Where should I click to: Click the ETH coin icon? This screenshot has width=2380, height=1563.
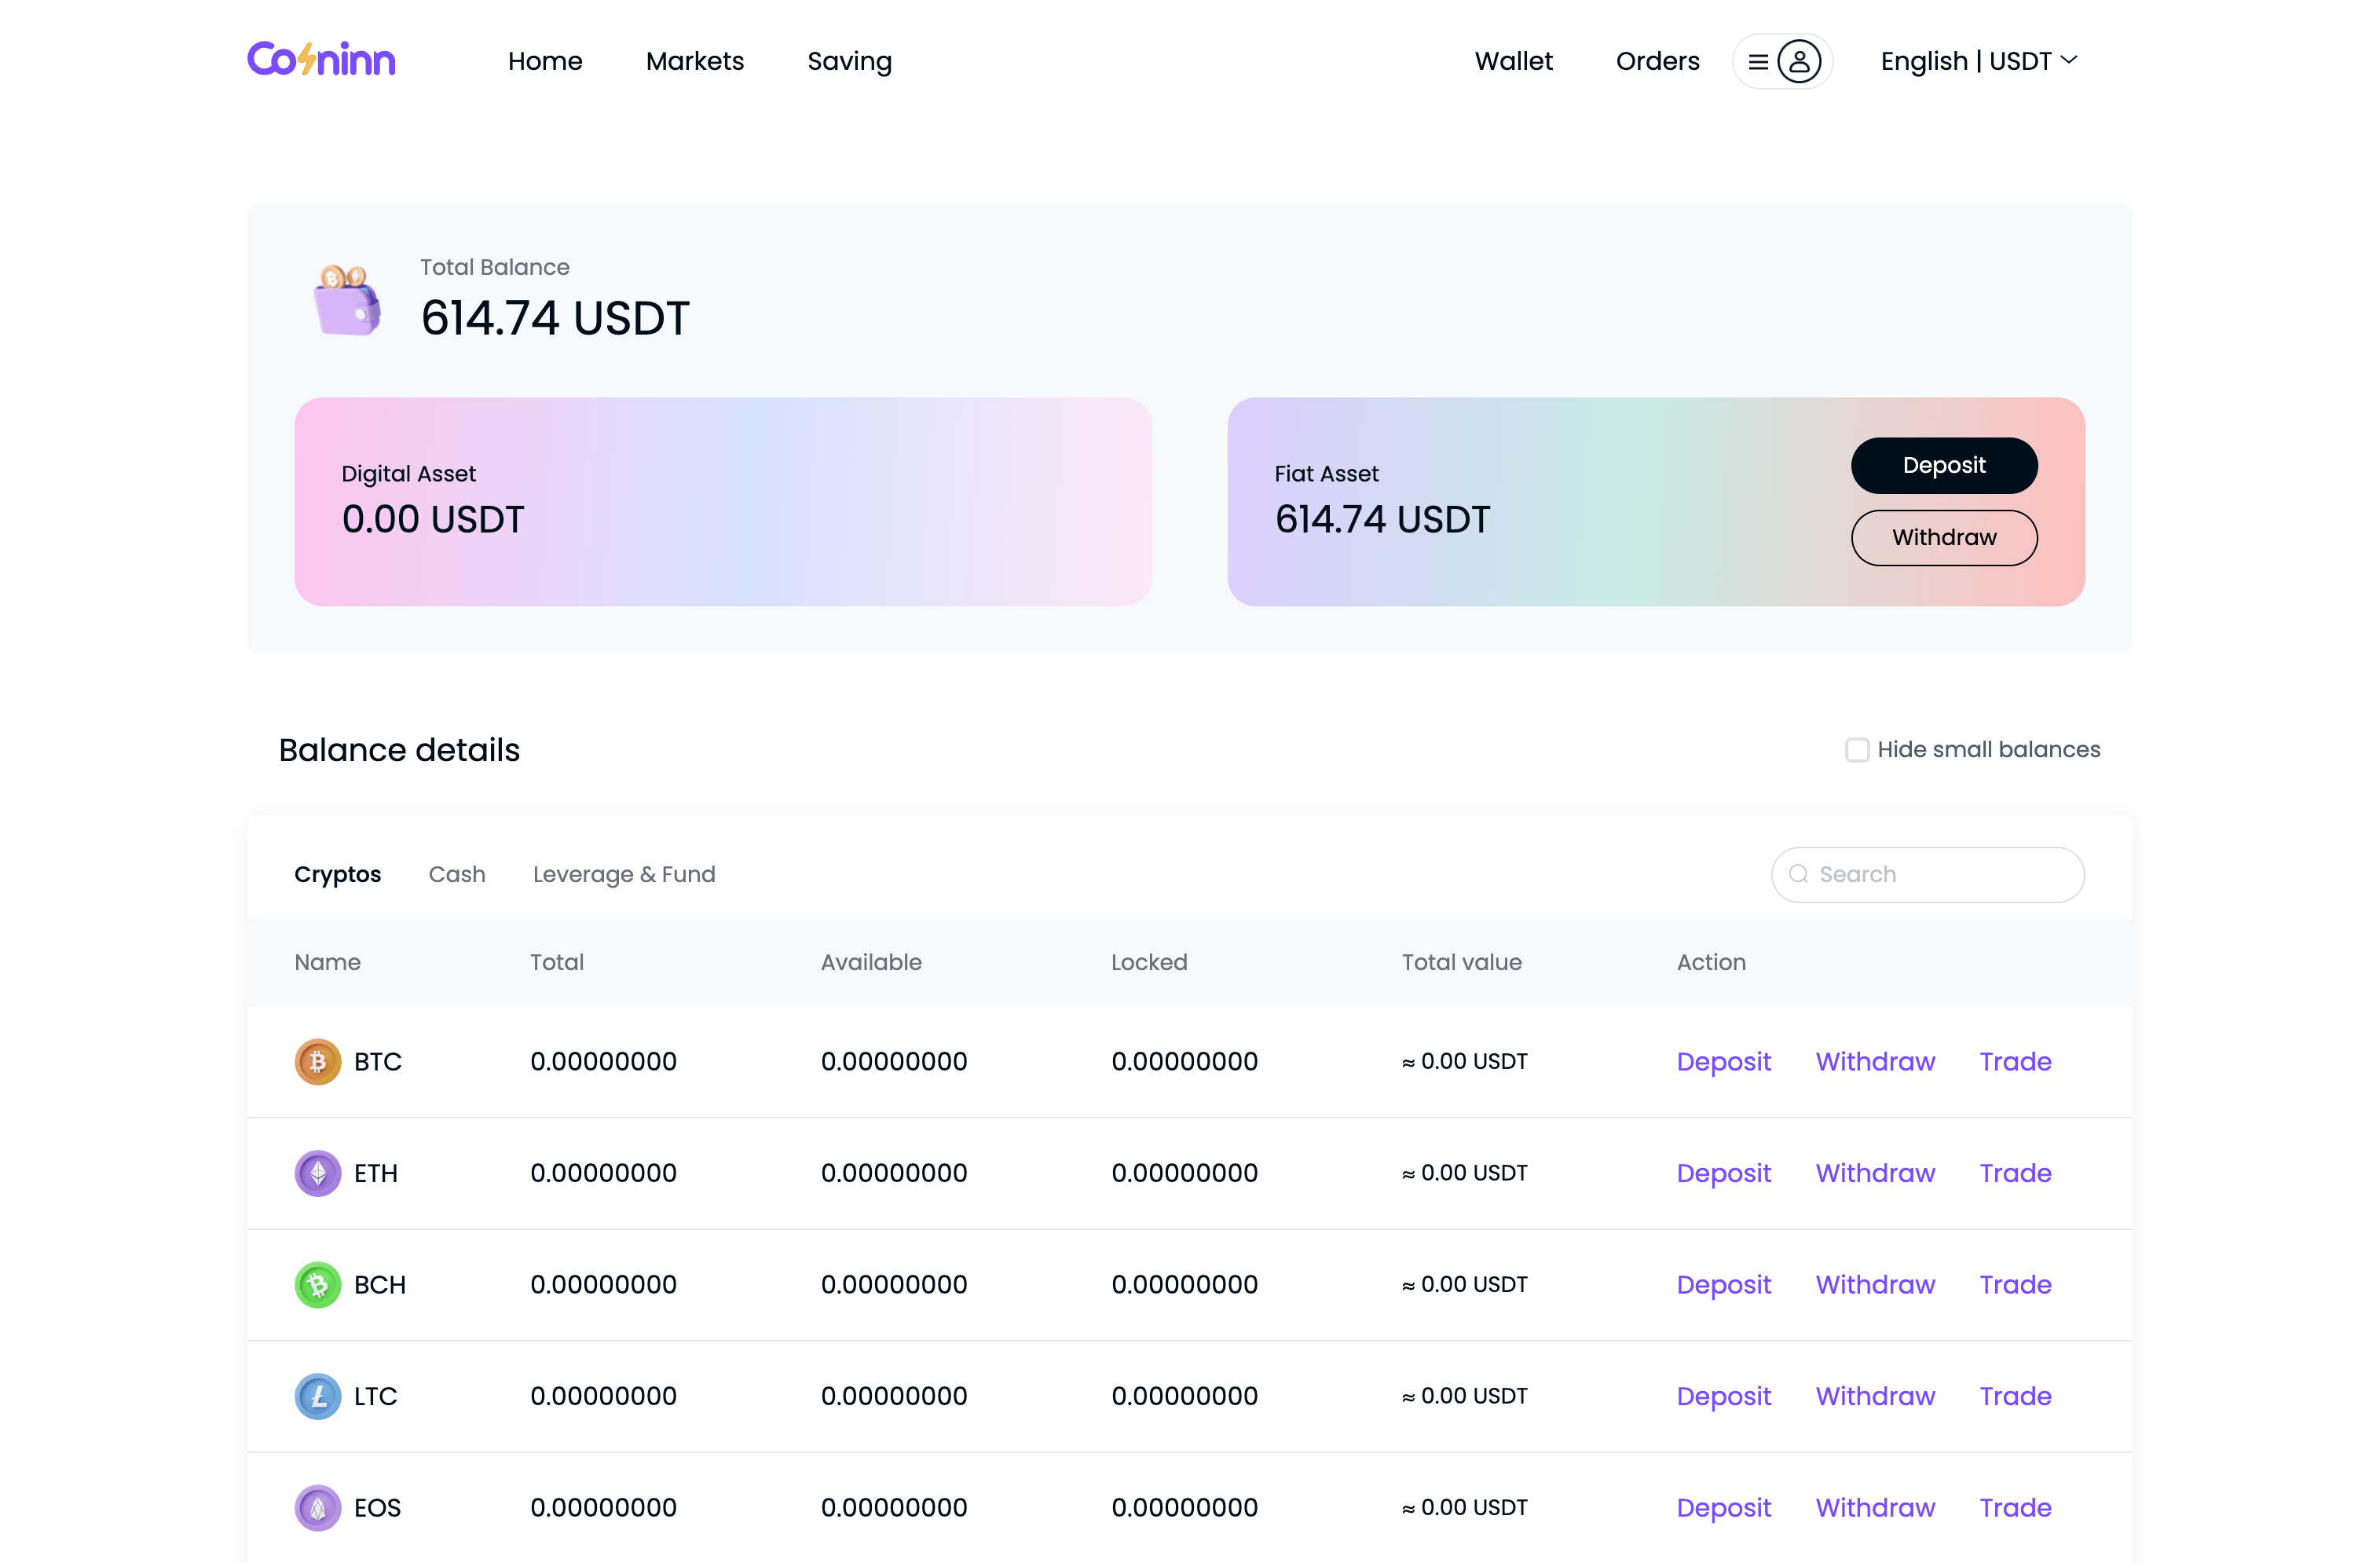tap(317, 1172)
